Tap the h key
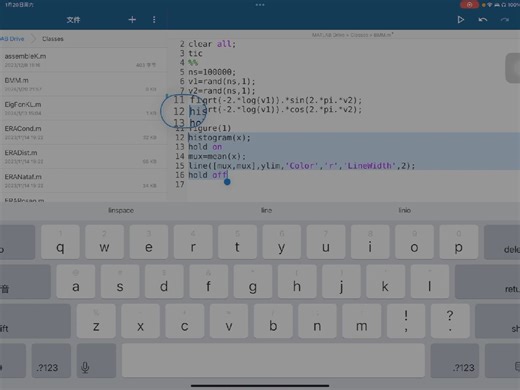 coord(297,282)
